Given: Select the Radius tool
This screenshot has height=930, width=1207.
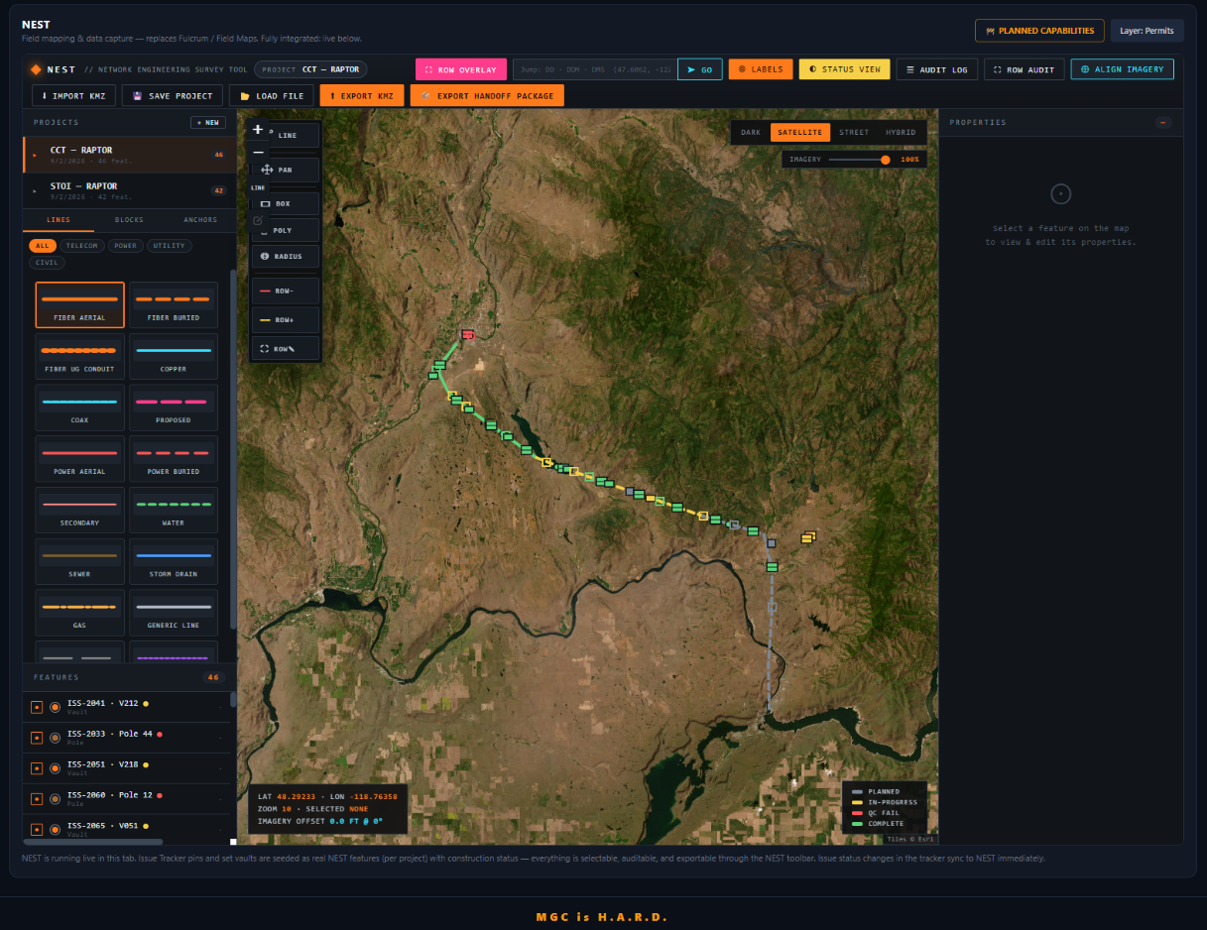Looking at the screenshot, I should click(x=285, y=256).
